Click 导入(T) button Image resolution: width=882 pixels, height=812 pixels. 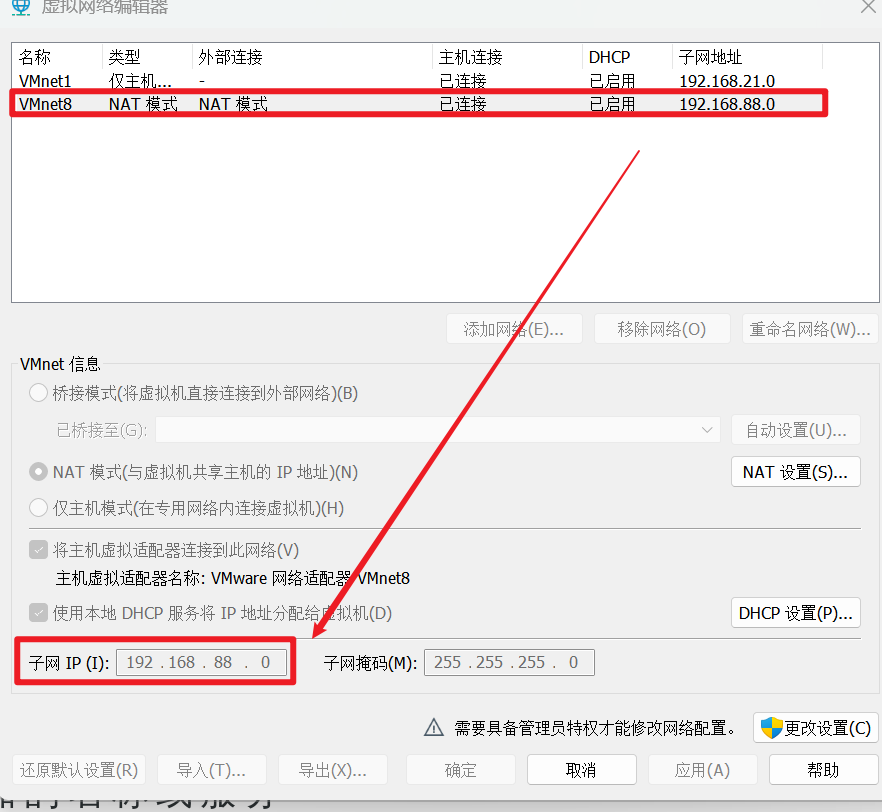click(212, 770)
